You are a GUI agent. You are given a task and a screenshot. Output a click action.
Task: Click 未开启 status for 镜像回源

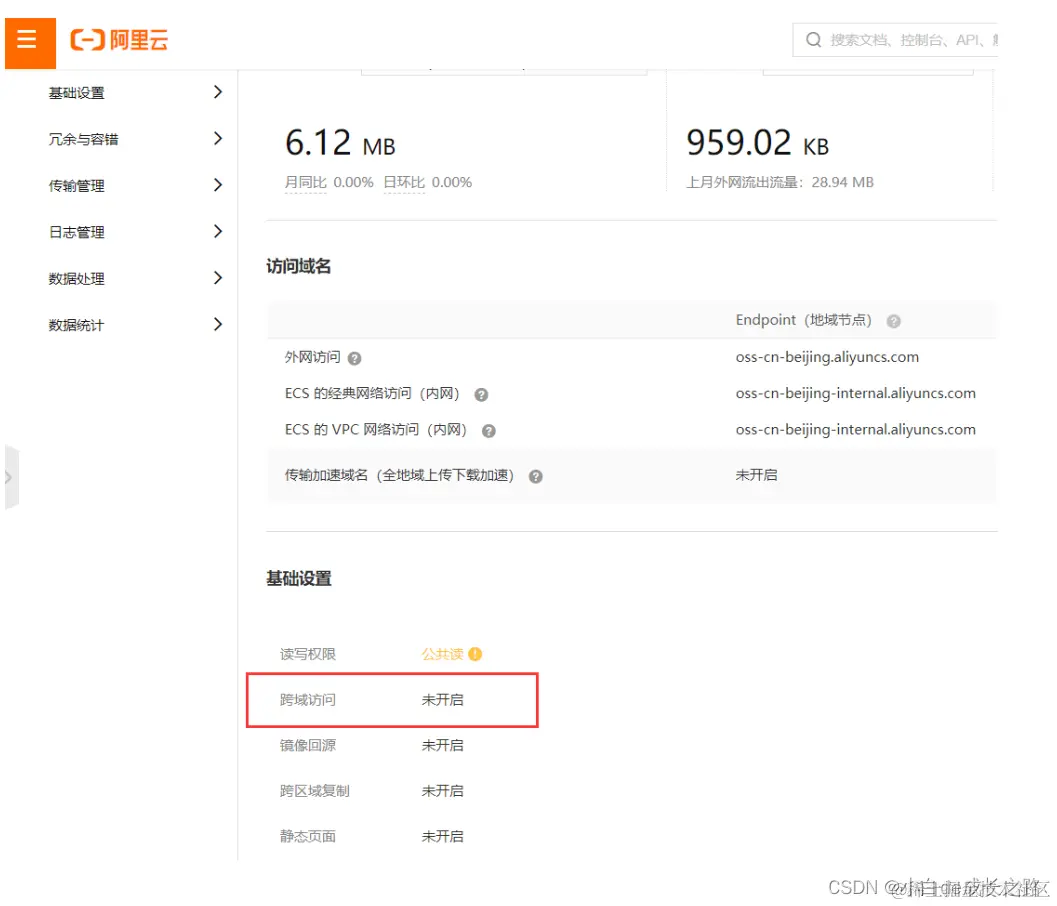coord(442,746)
